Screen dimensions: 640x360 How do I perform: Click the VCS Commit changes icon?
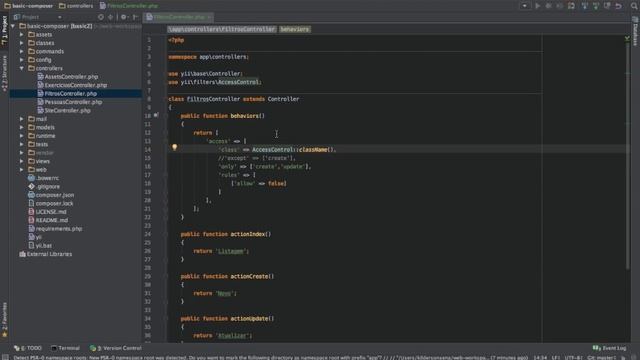tap(596, 6)
